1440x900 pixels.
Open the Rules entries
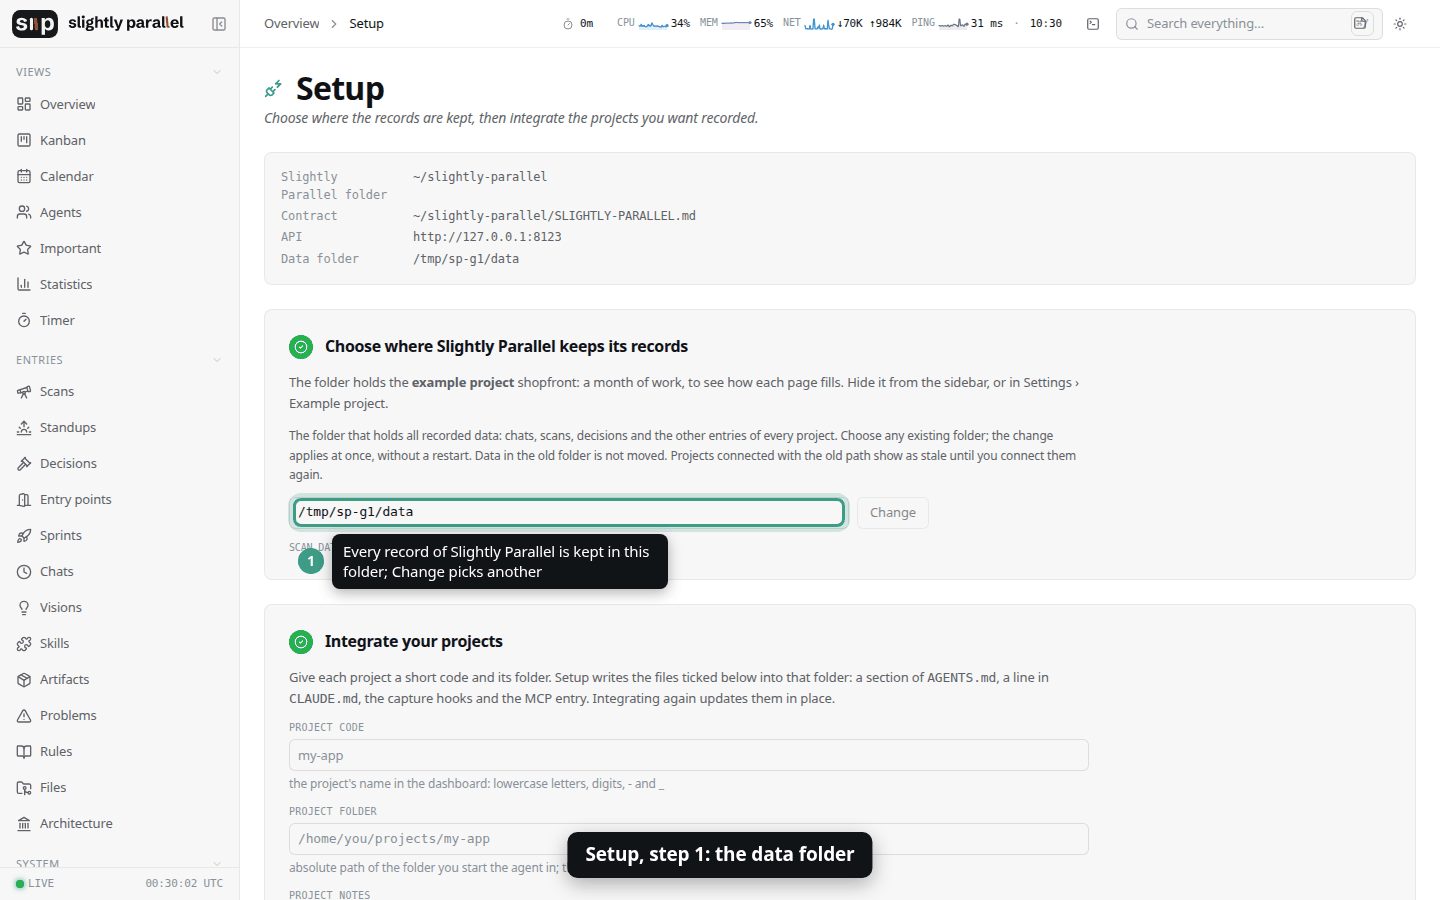[x=120, y=751]
